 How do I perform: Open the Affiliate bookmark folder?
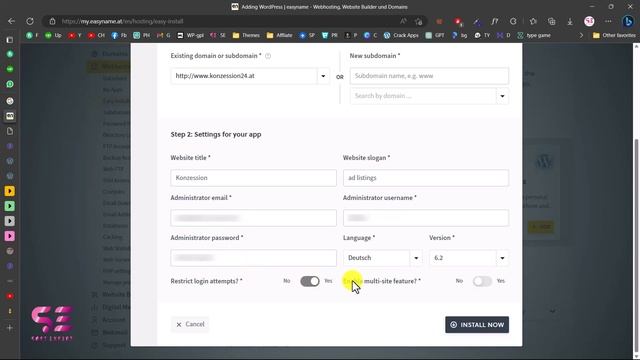[x=280, y=36]
